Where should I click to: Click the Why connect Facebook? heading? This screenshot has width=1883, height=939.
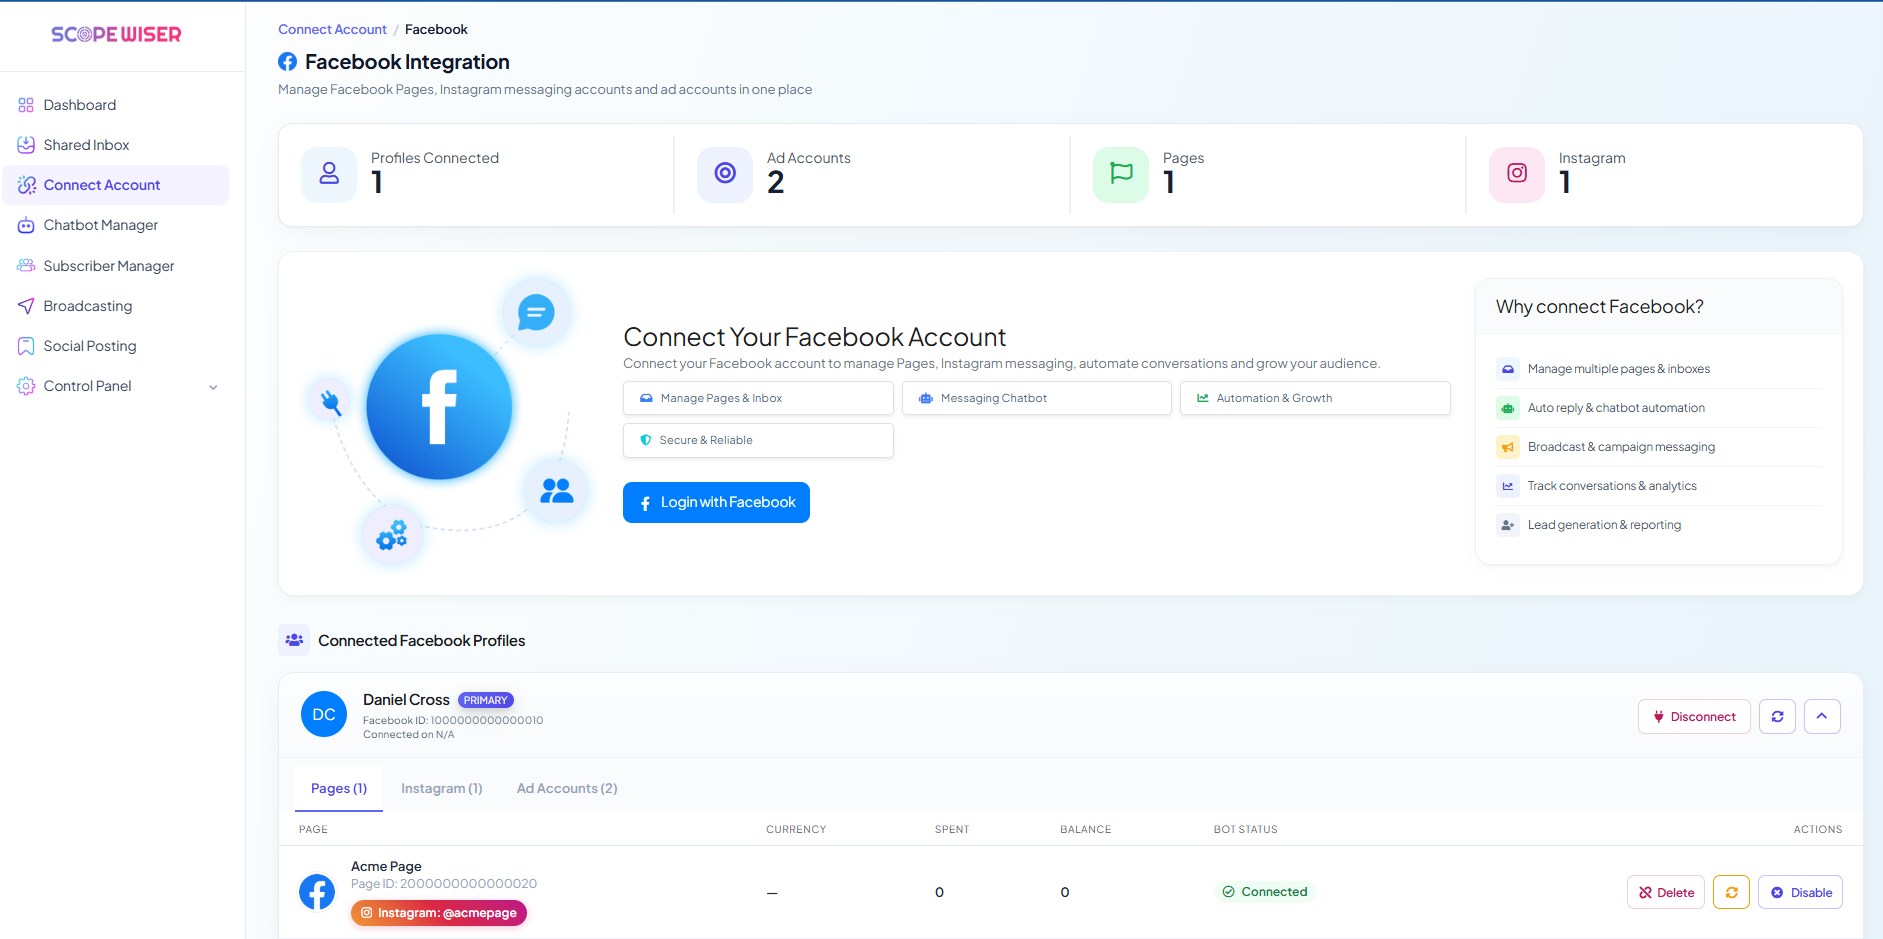[1600, 307]
